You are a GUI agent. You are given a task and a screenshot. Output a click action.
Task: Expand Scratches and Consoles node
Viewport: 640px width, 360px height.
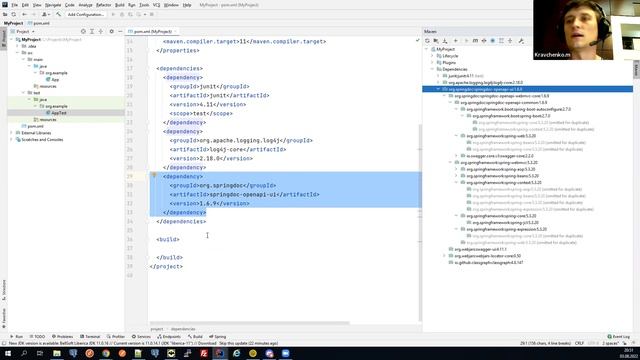pos(11,140)
